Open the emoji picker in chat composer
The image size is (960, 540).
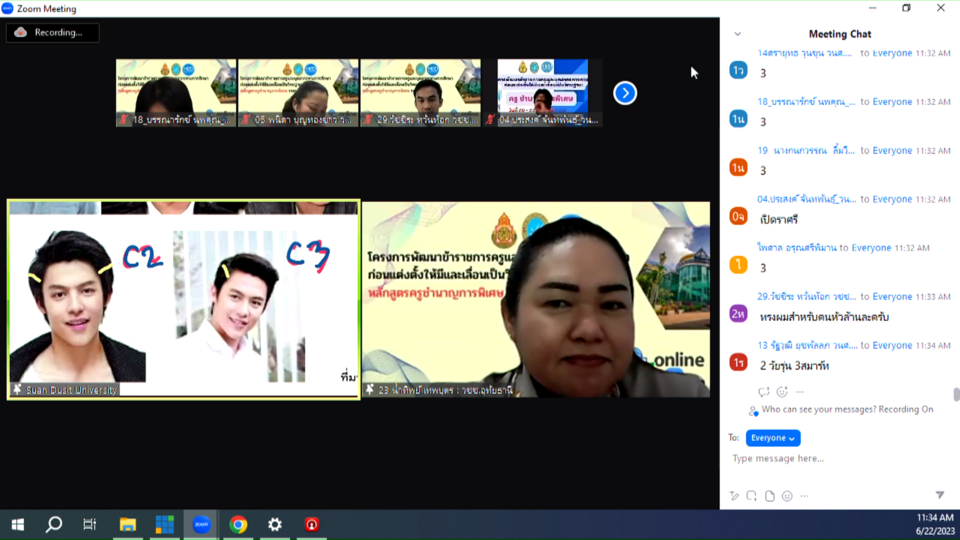(787, 496)
